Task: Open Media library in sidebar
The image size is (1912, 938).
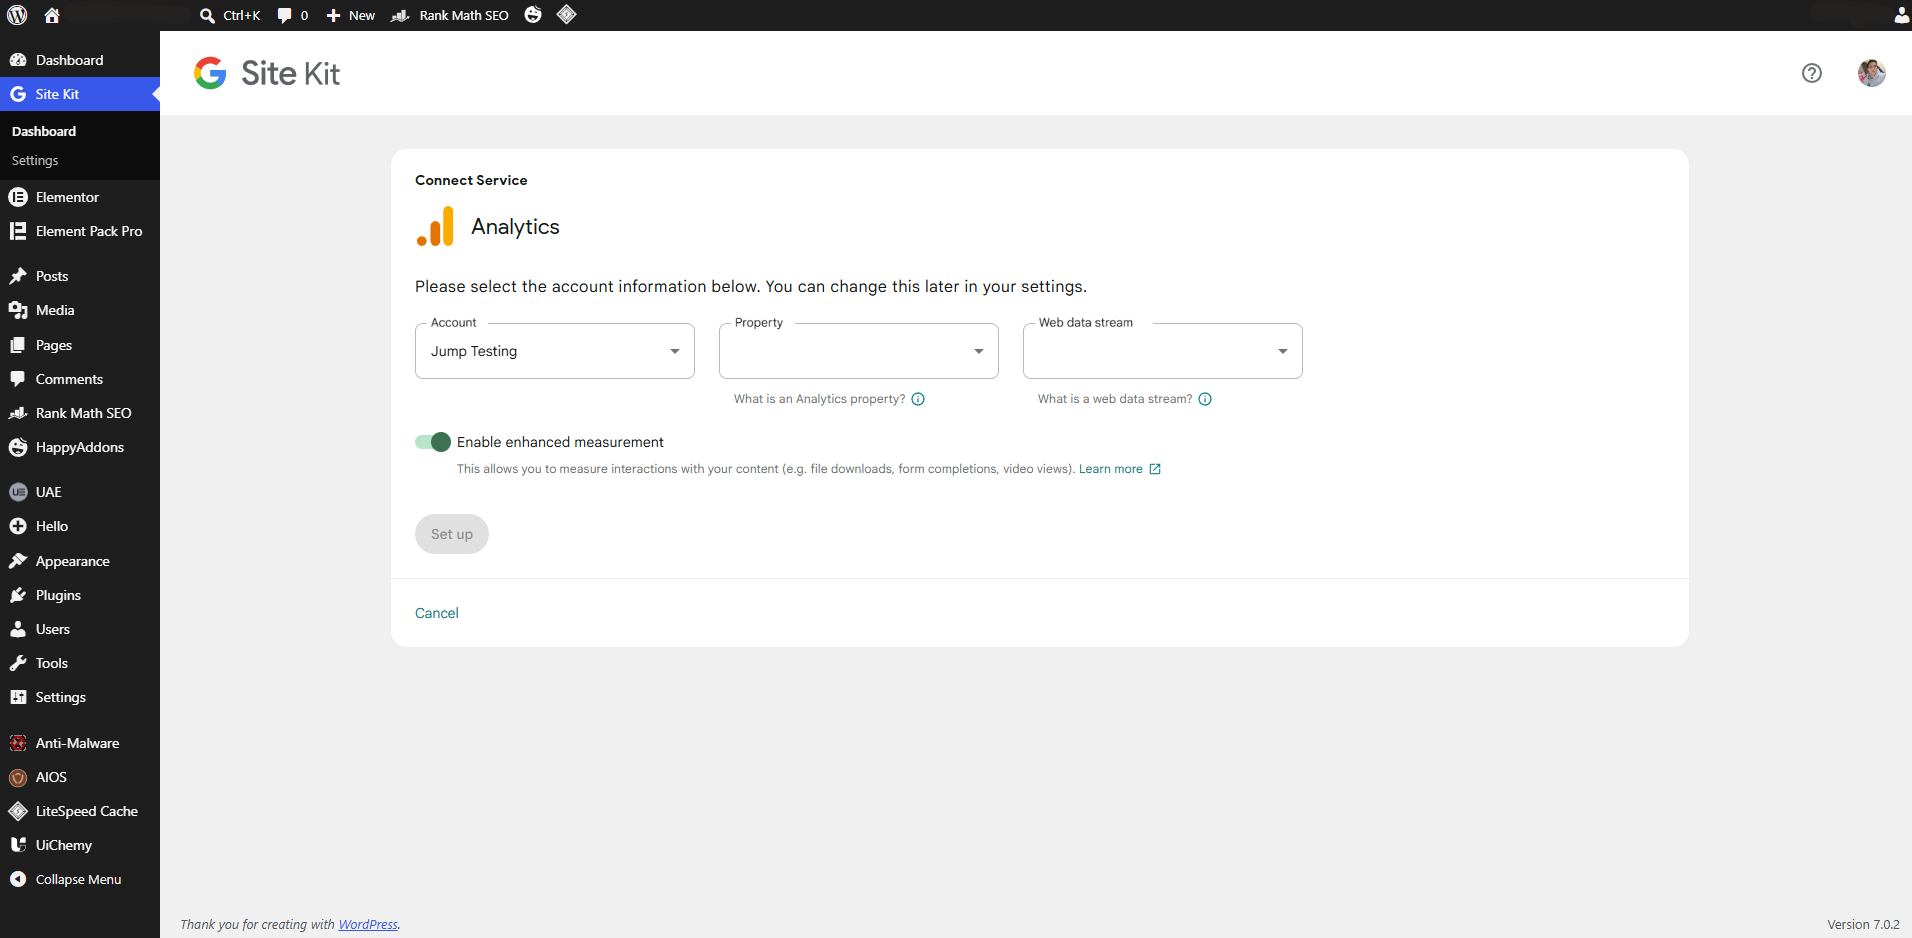Action: tap(80, 310)
